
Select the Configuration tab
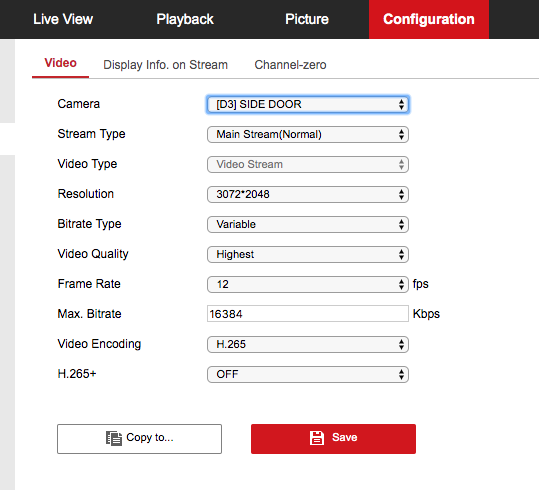(x=429, y=19)
